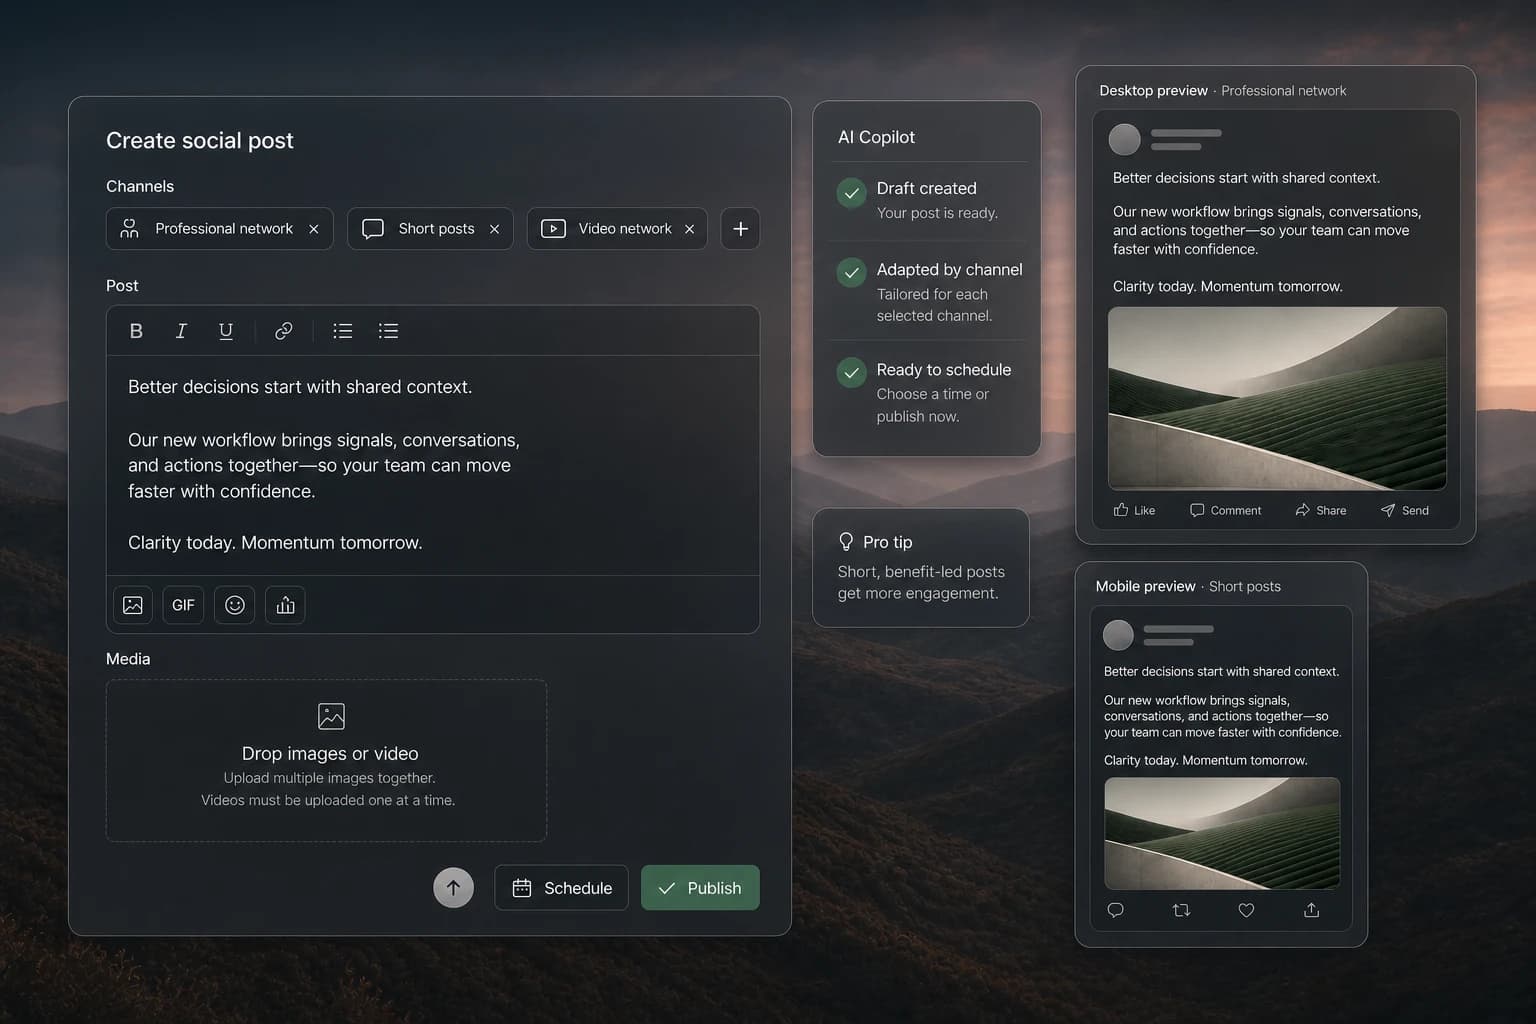Toggle bold formatting in post toolbar
Viewport: 1536px width, 1024px height.
[136, 331]
